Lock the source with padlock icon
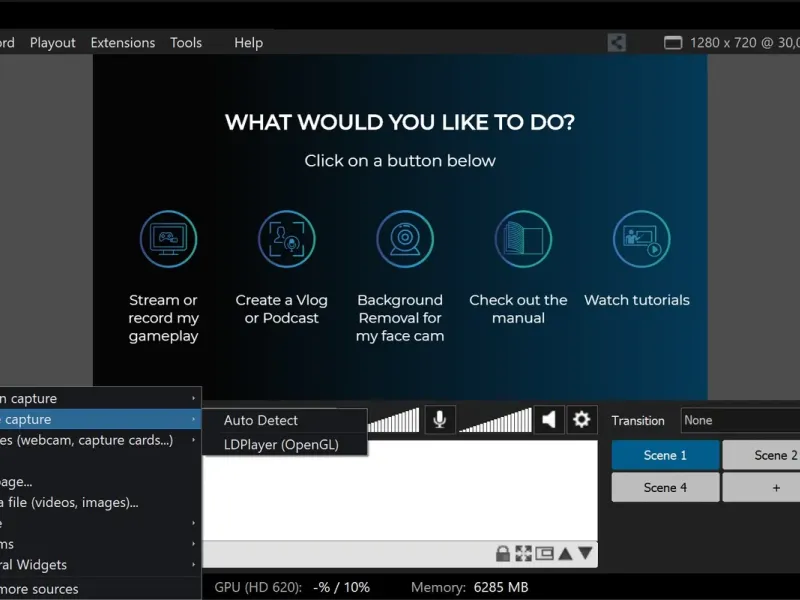 tap(503, 554)
